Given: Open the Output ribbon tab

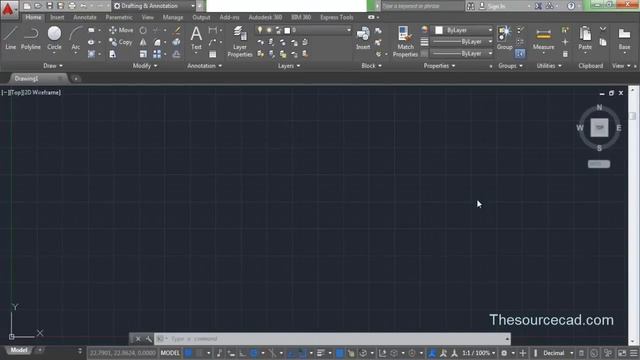Looking at the screenshot, I should pos(201,17).
